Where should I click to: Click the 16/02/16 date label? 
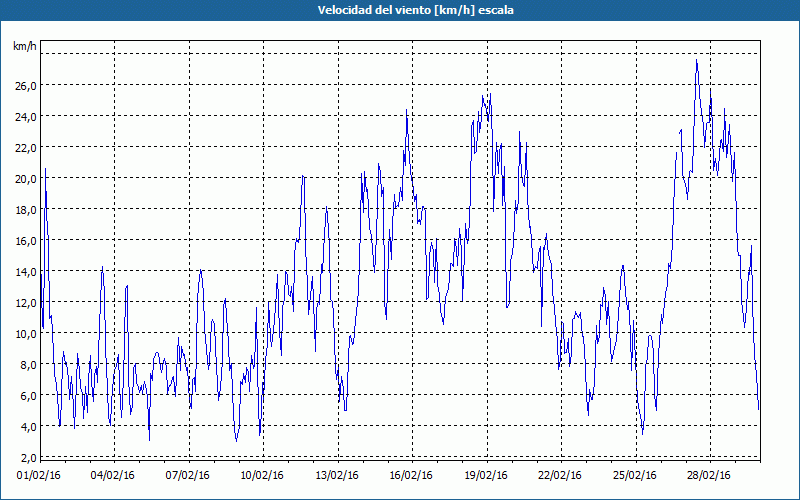point(411,476)
